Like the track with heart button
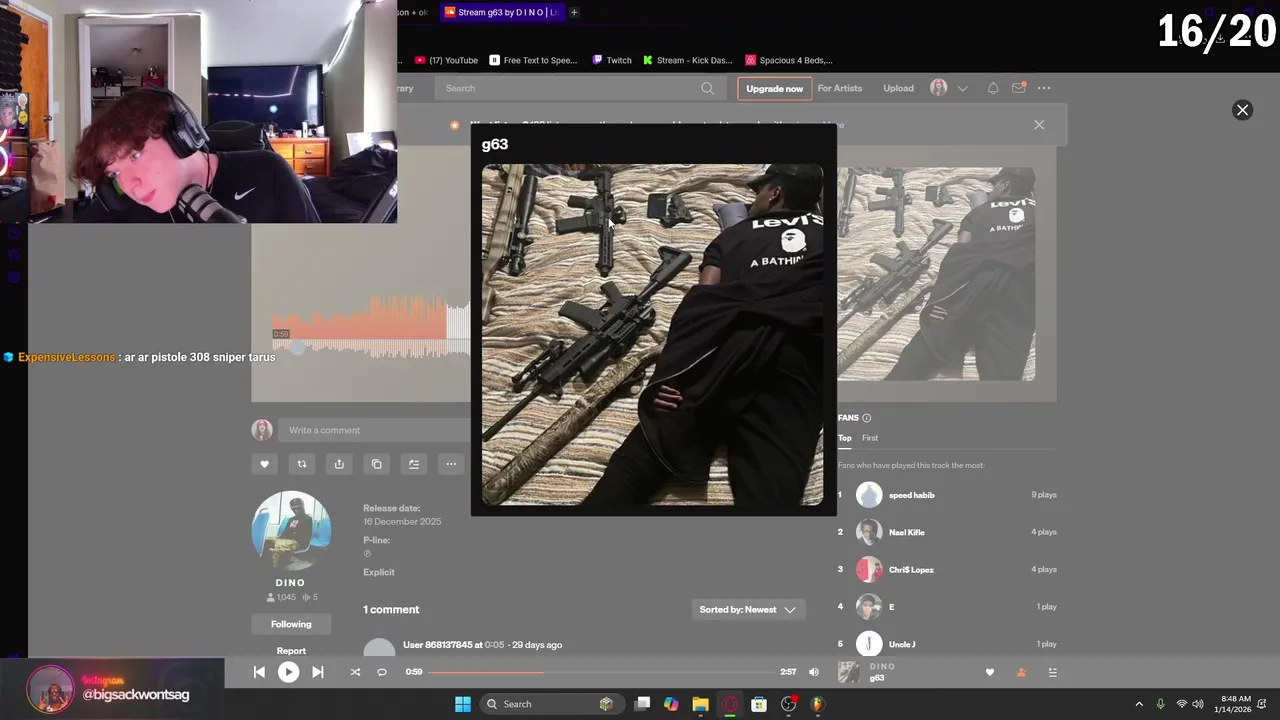 264,464
